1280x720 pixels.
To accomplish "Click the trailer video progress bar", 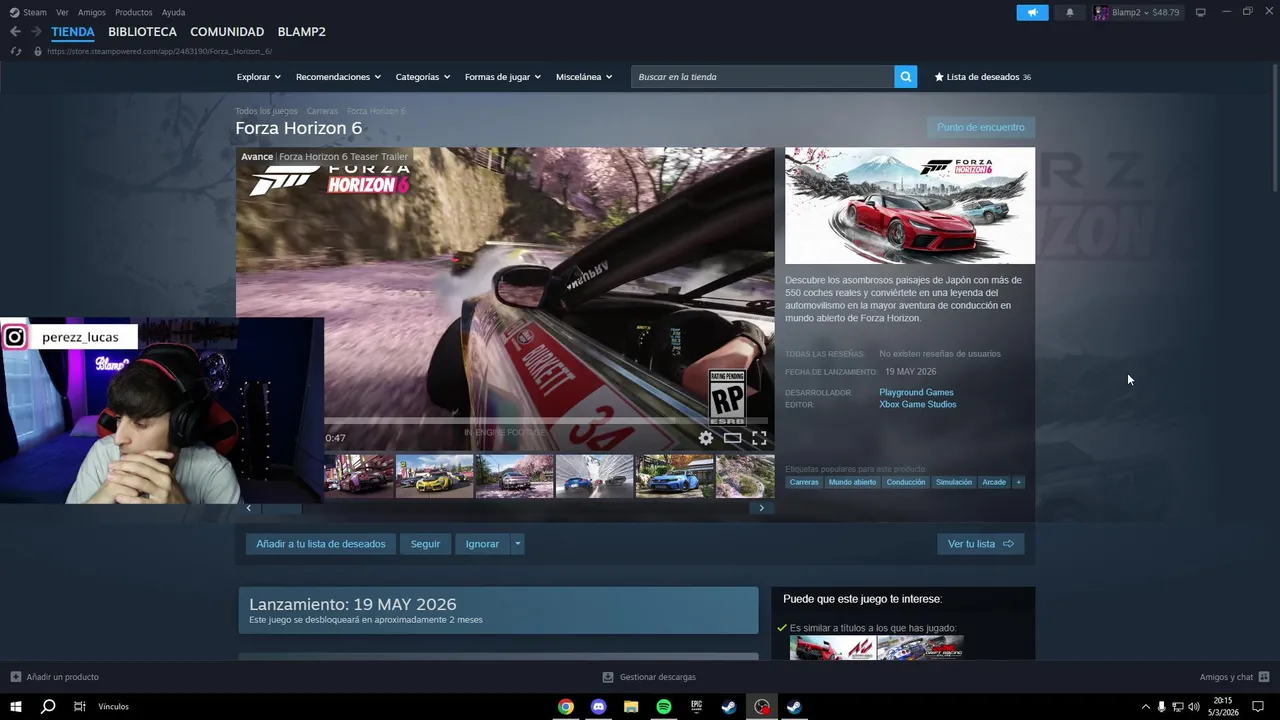I will [x=545, y=420].
